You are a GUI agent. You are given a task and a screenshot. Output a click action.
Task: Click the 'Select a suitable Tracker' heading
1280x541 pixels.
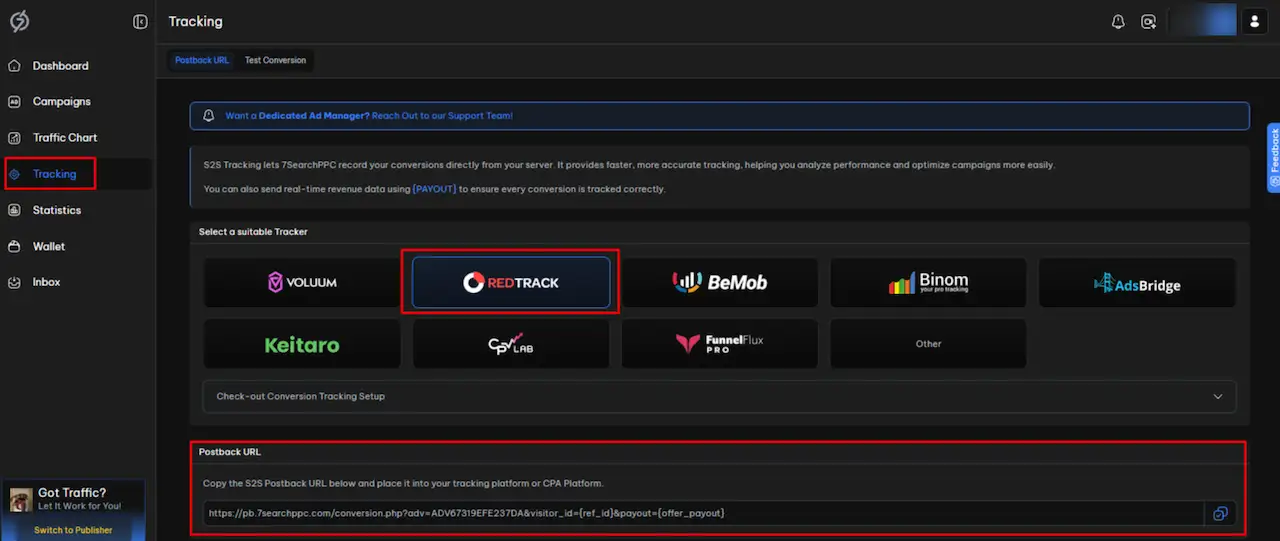pyautogui.click(x=253, y=232)
